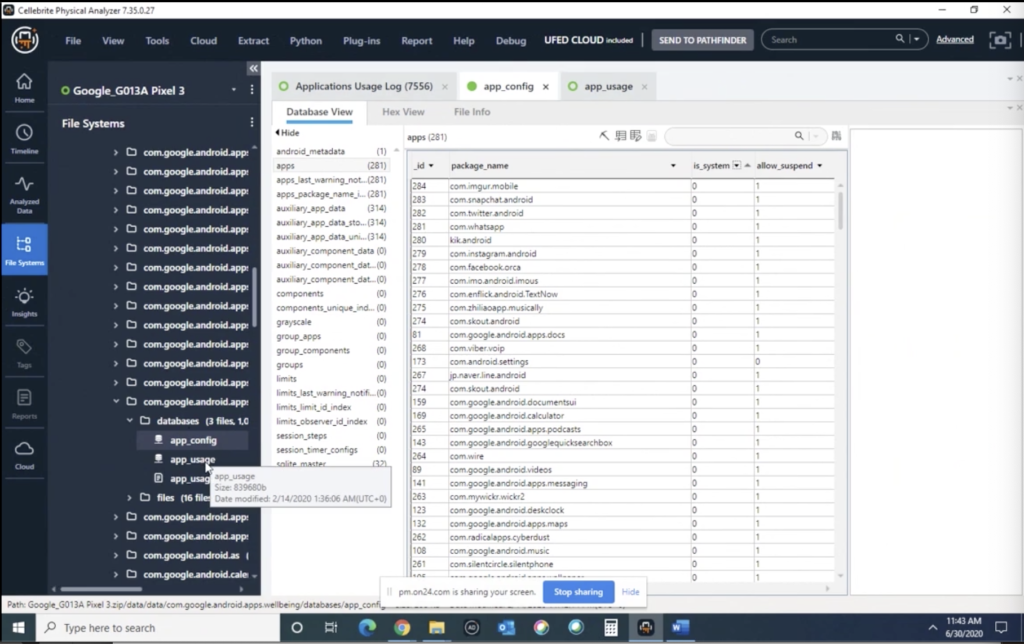Viewport: 1024px width, 644px height.
Task: Open the package_name column filter dropdown
Action: pyautogui.click(x=673, y=166)
